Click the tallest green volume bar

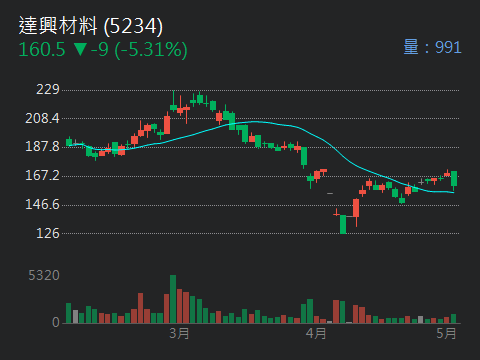click(x=173, y=299)
